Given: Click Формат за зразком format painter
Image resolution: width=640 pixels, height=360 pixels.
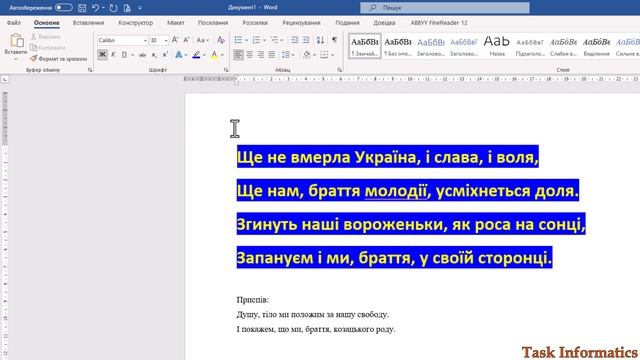Looking at the screenshot, I should (x=59, y=59).
